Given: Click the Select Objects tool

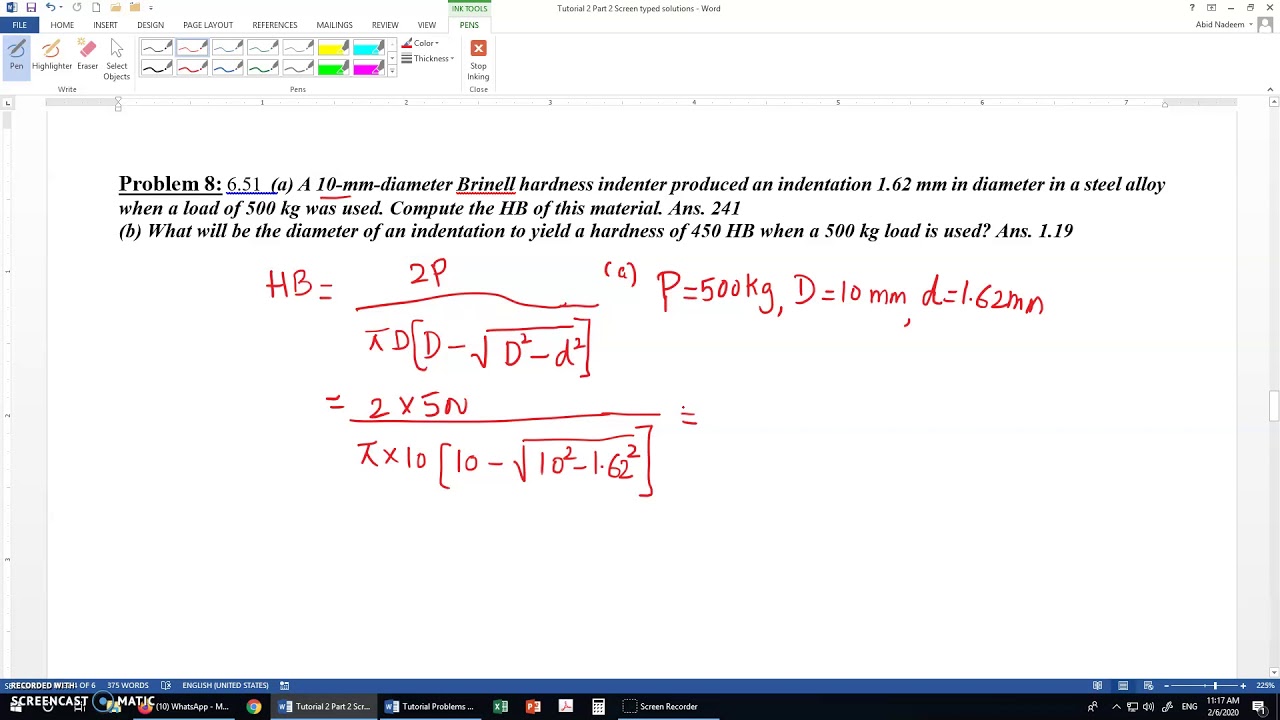Looking at the screenshot, I should pos(117,60).
